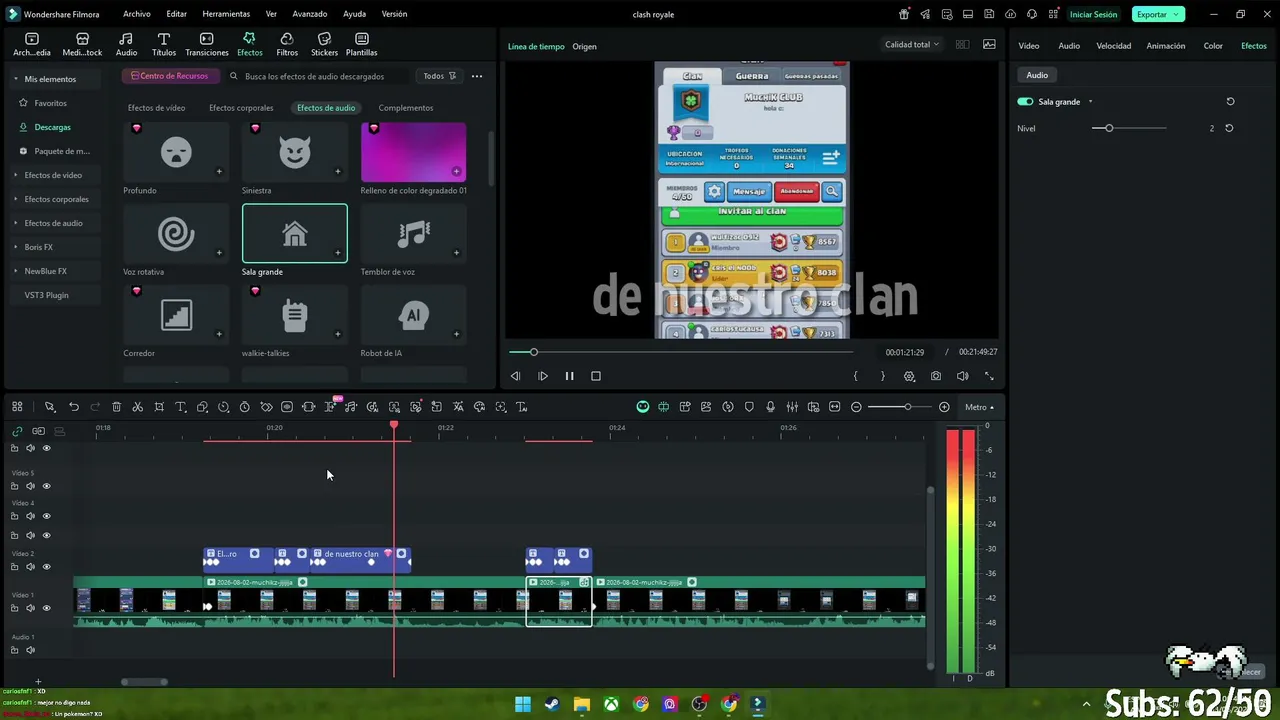Add Voz rotativa effect with plus
The height and width of the screenshot is (720, 1280).
coord(219,253)
